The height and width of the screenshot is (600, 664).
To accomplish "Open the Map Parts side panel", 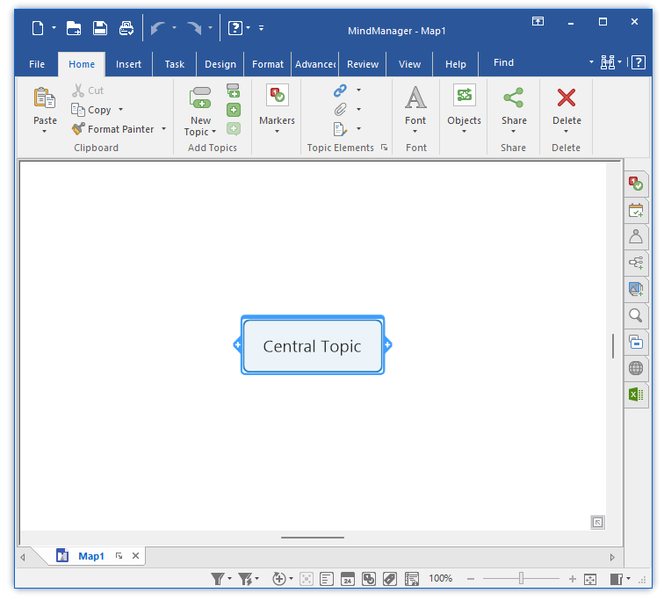I will click(x=636, y=263).
